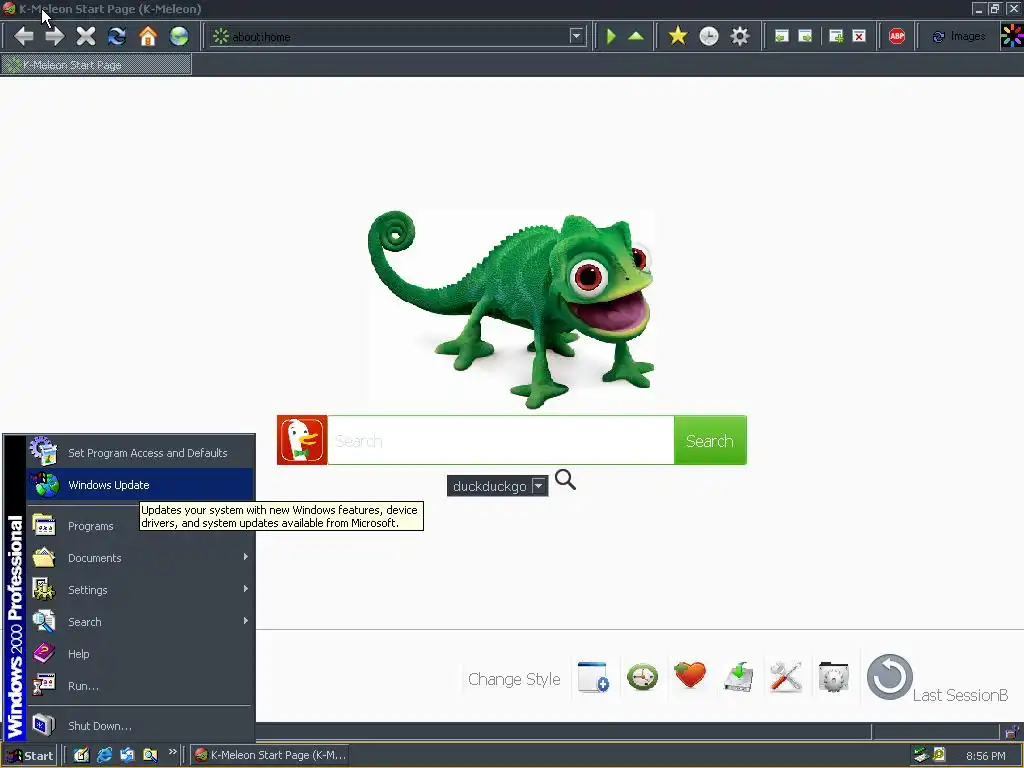Switch to the previous tab icon

[x=781, y=36]
